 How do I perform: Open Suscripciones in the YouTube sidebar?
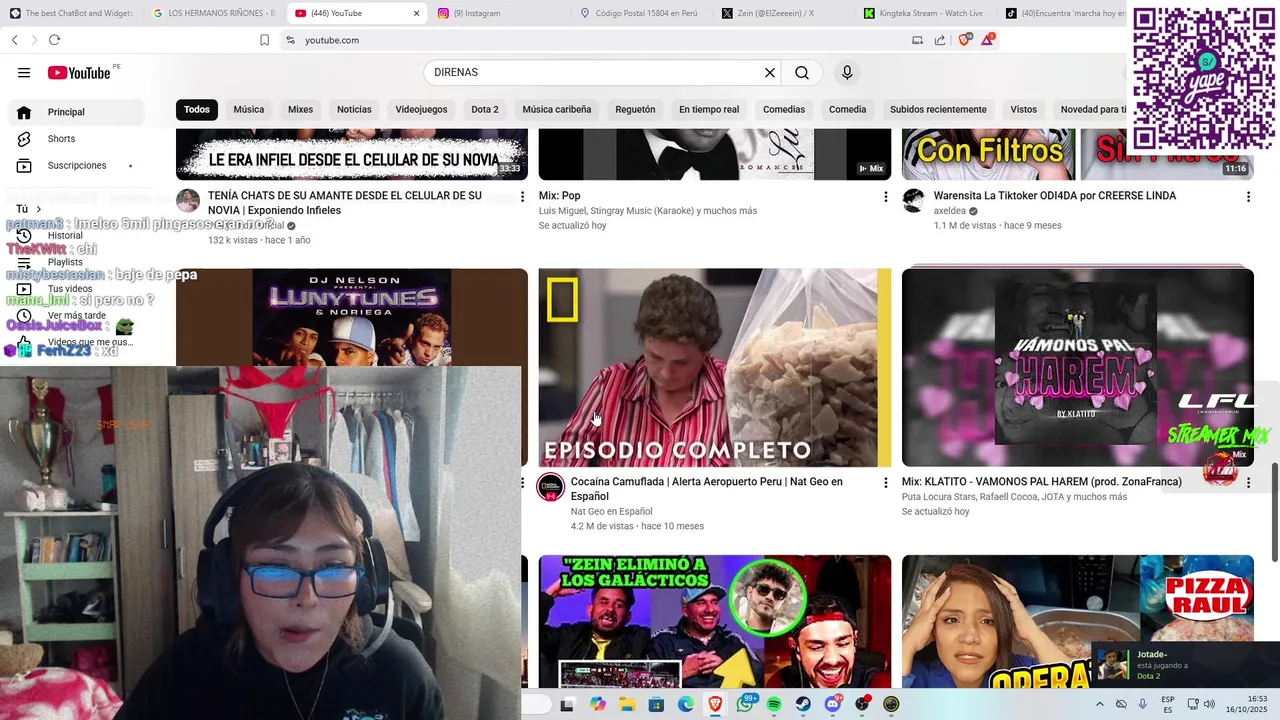pos(76,165)
